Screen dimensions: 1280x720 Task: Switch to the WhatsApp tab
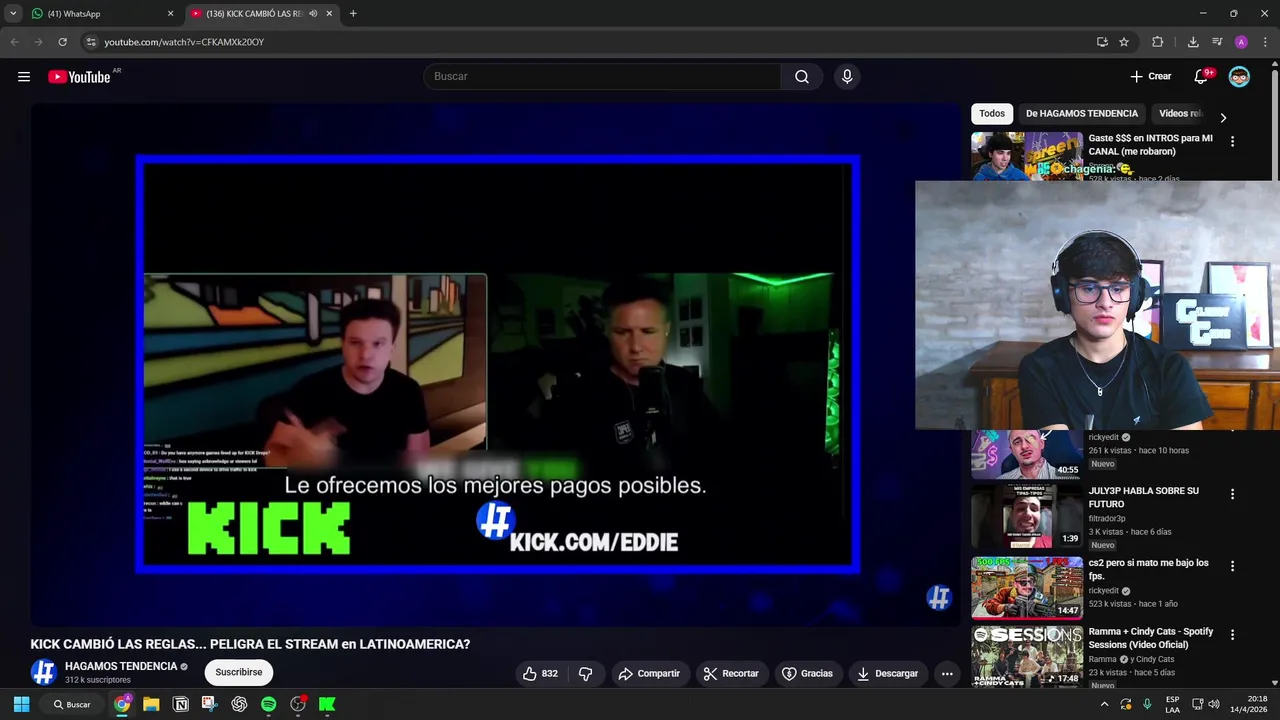coord(96,14)
